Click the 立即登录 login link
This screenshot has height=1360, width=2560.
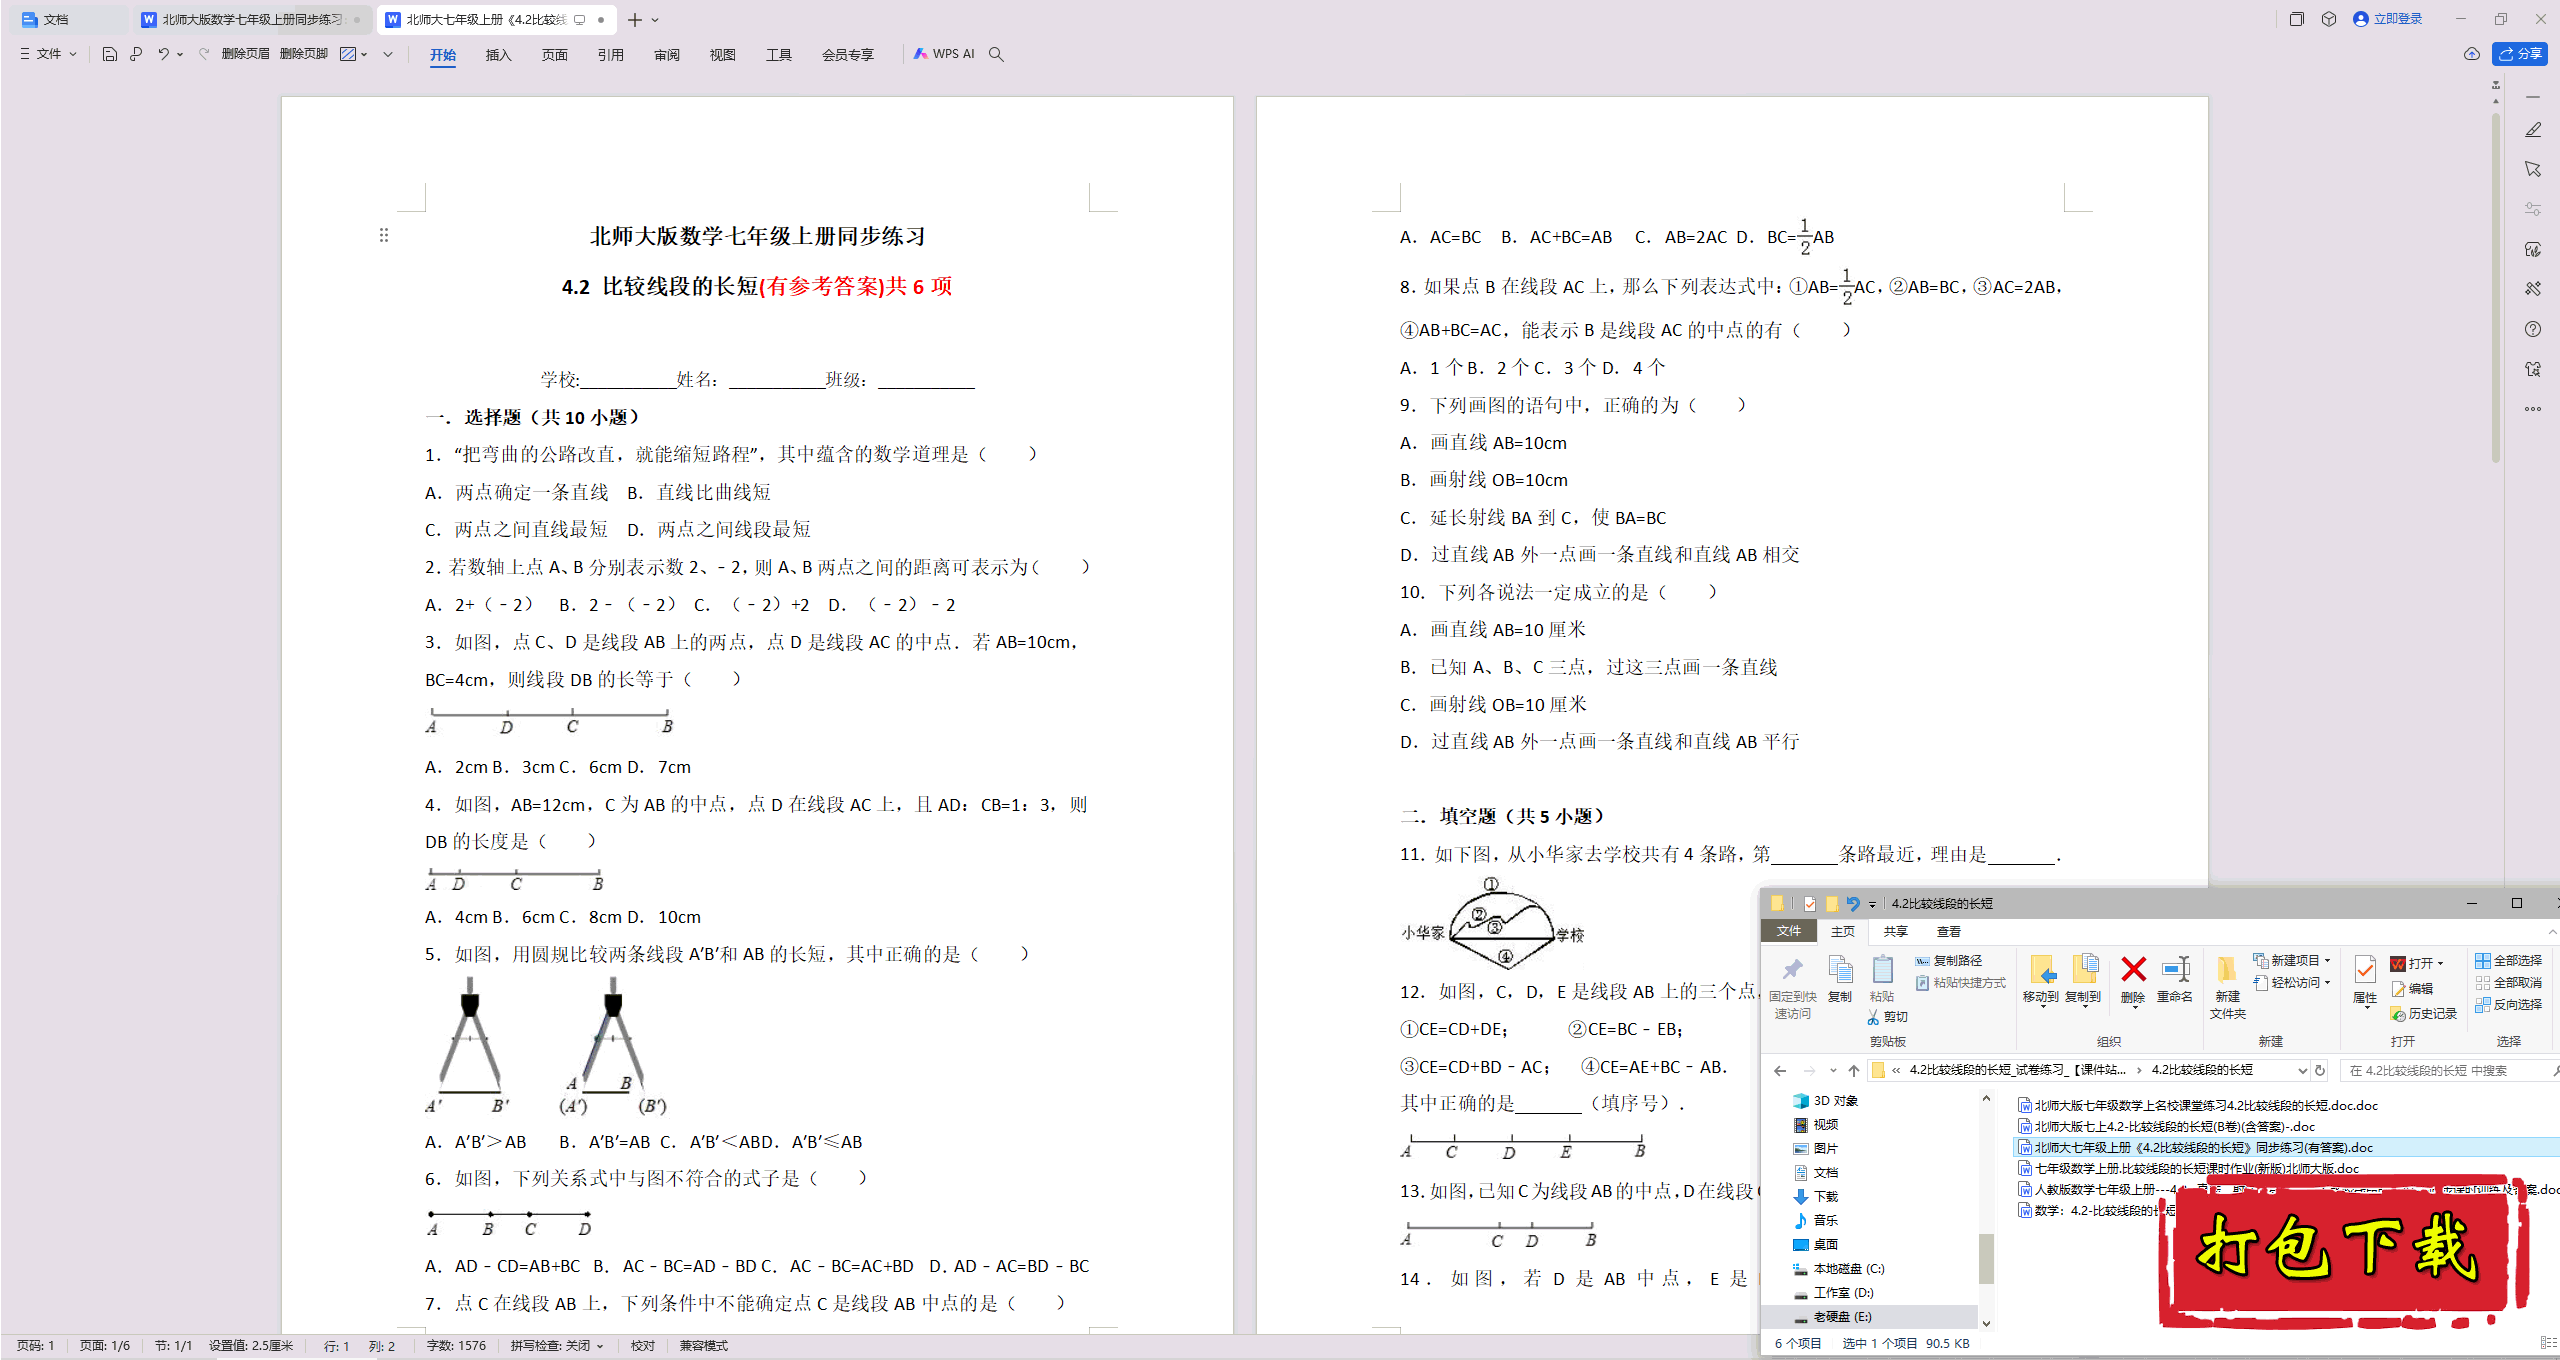coord(2388,19)
